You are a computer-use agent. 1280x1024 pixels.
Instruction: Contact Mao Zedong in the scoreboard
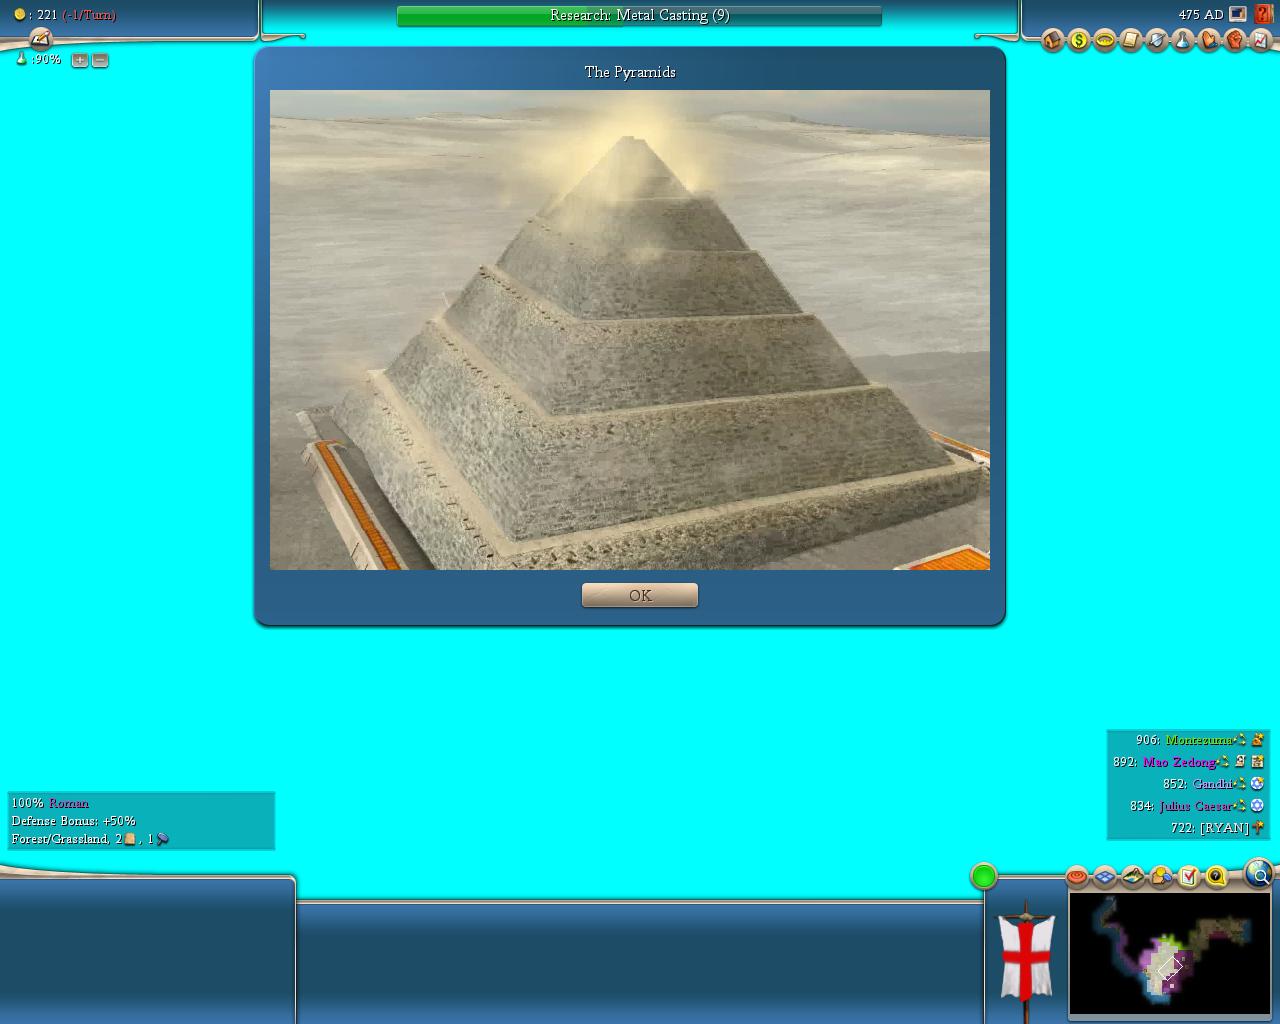(x=1179, y=762)
